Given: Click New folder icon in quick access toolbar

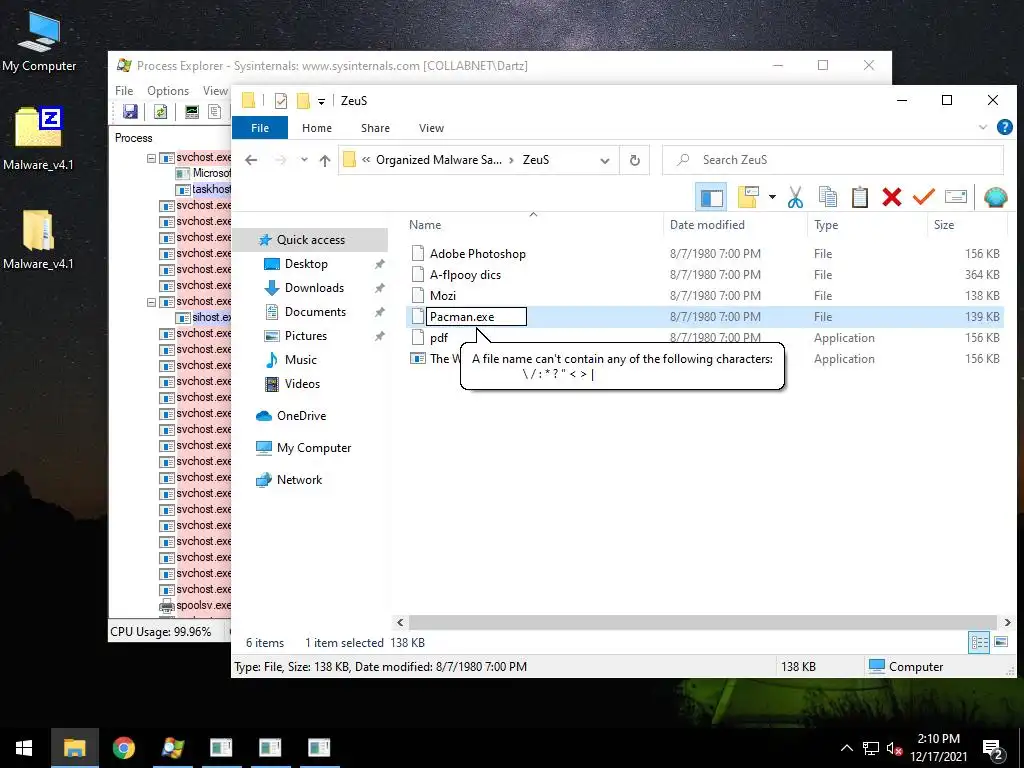Looking at the screenshot, I should (303, 101).
